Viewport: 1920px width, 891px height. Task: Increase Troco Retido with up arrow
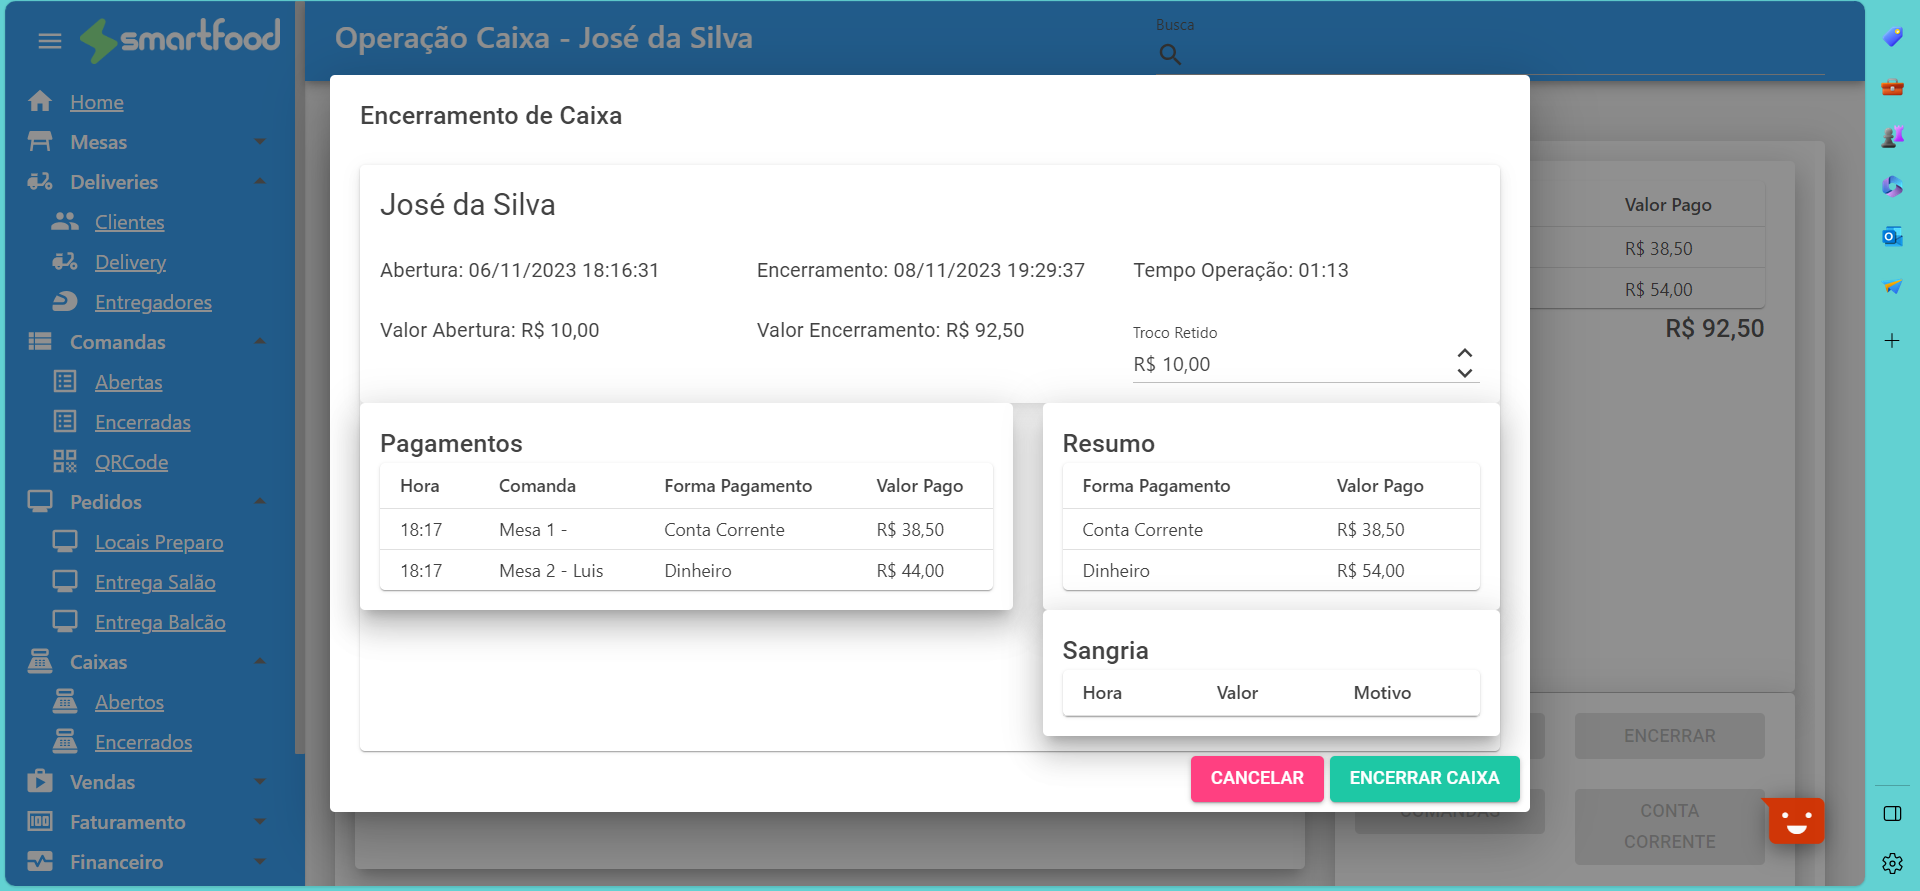tap(1464, 354)
